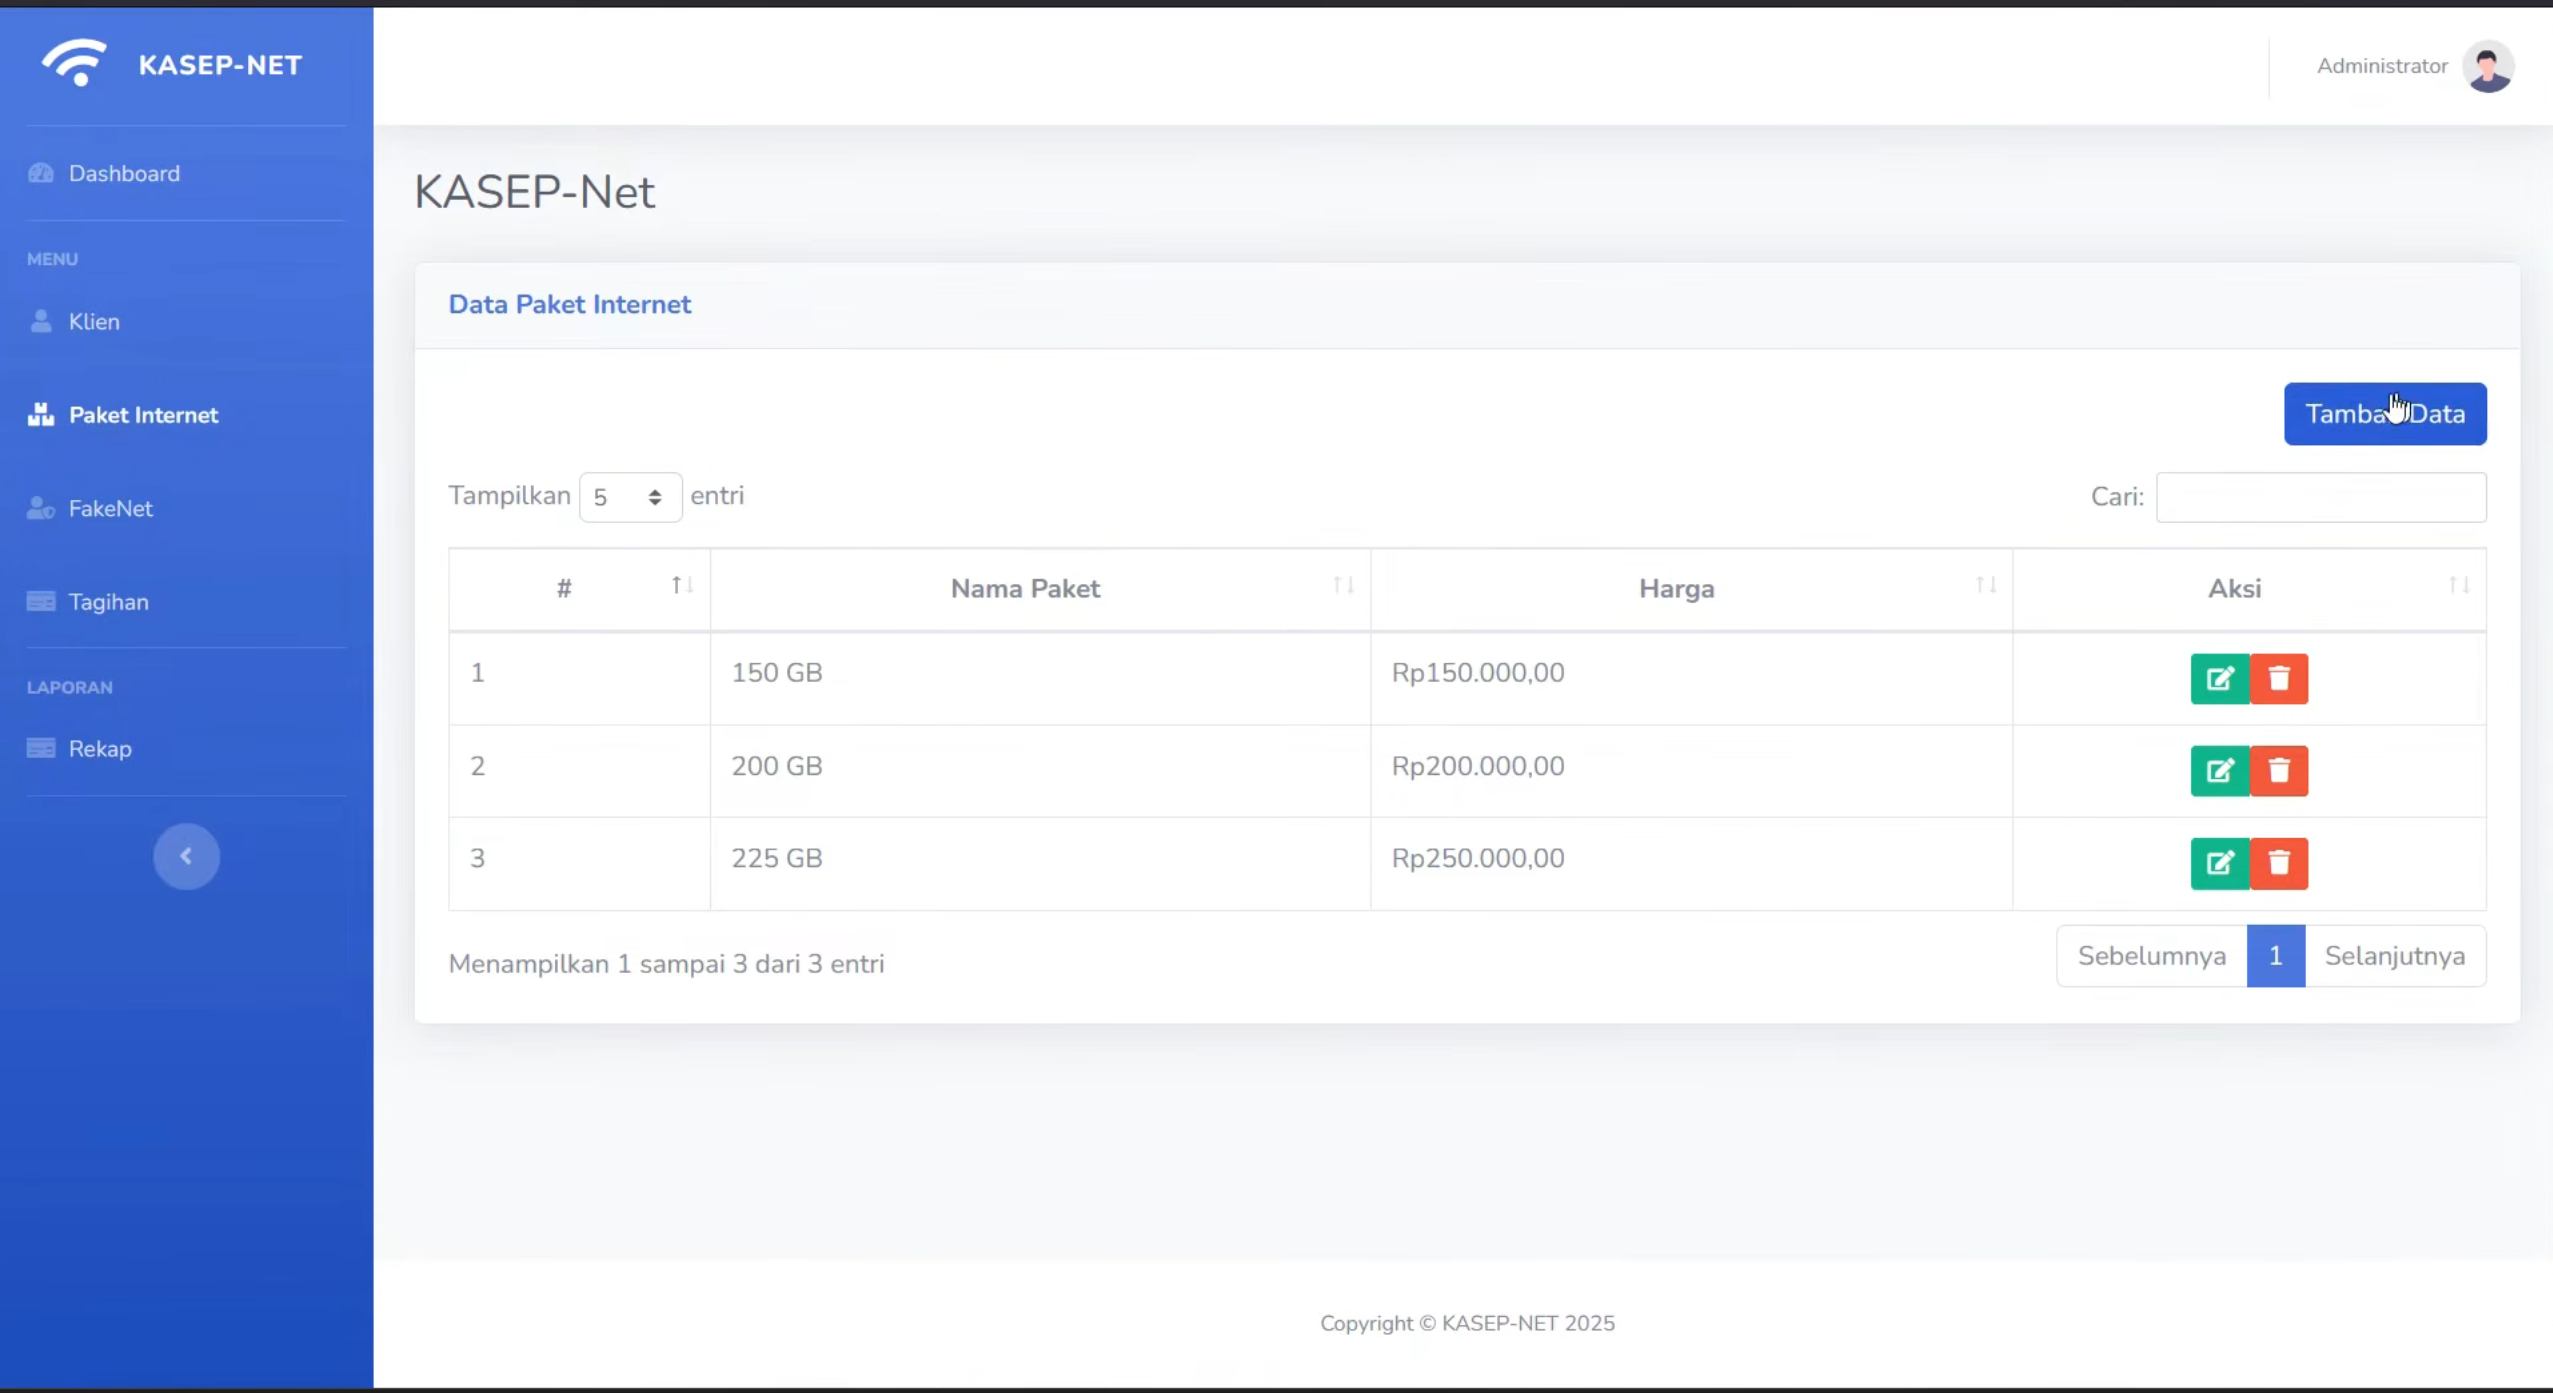Click the 225 GB package name
Image resolution: width=2553 pixels, height=1393 pixels.
click(777, 858)
